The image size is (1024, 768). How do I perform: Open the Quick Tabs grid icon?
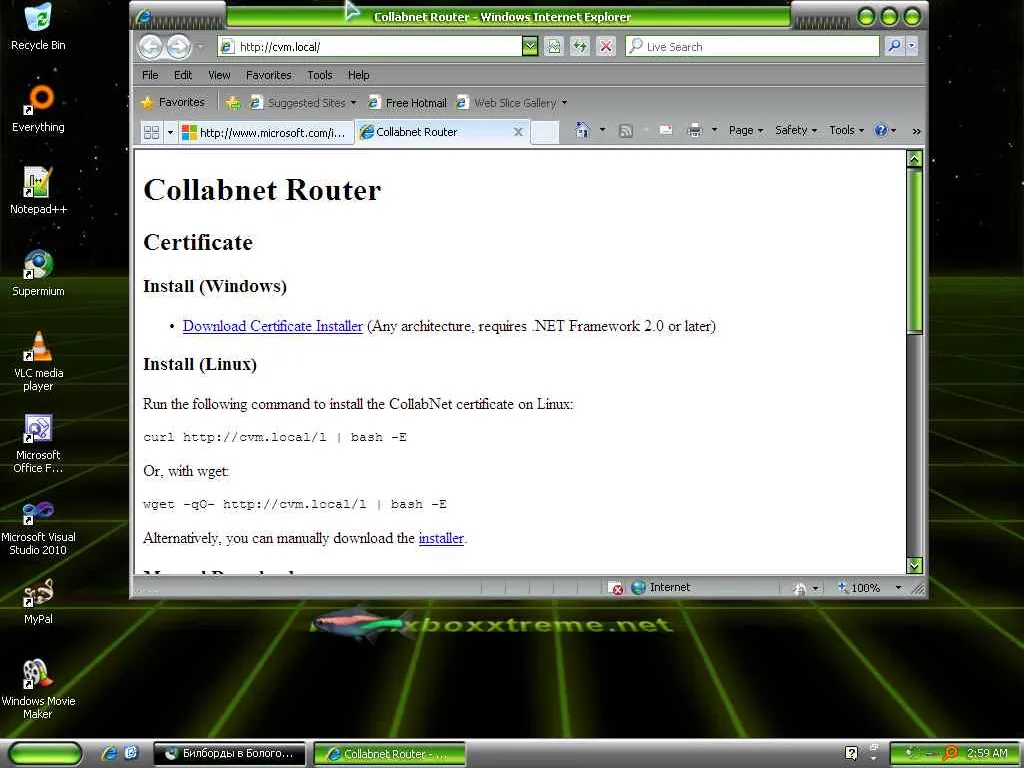pyautogui.click(x=152, y=133)
